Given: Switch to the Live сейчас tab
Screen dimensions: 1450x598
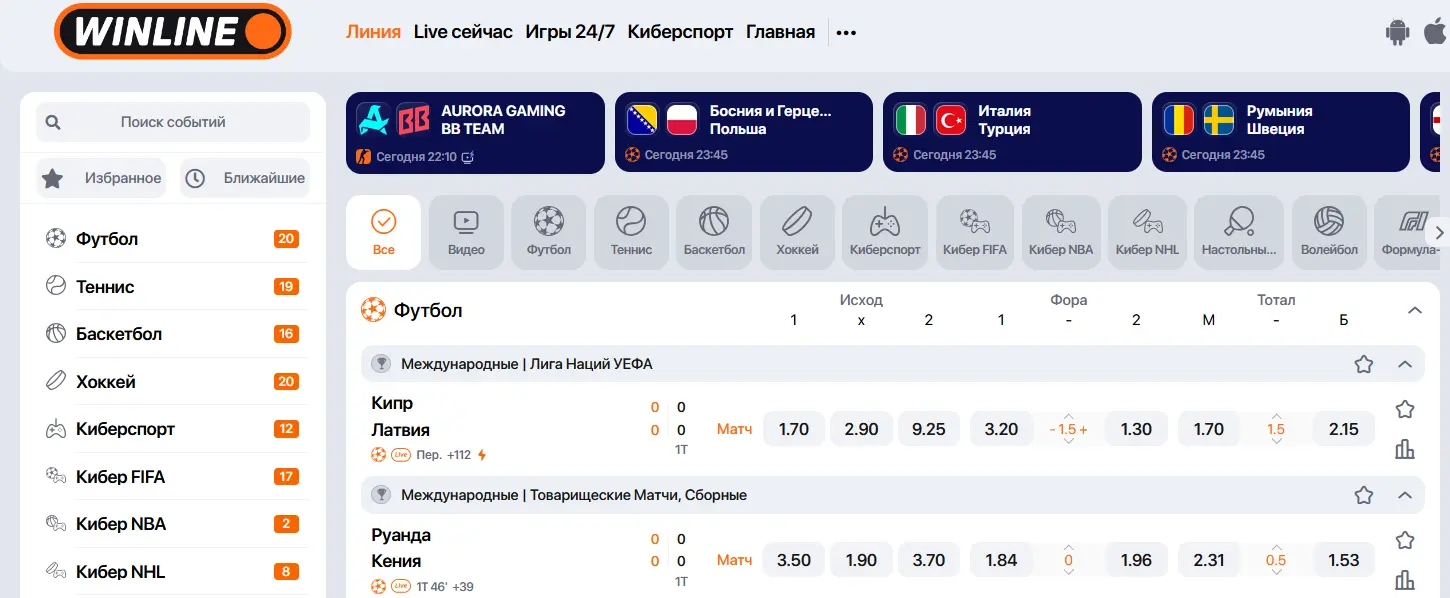Looking at the screenshot, I should coord(463,32).
